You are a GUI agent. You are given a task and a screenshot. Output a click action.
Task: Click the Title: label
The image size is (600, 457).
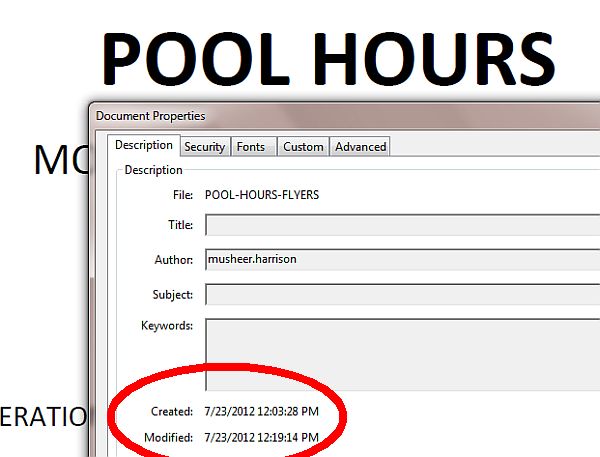181,225
